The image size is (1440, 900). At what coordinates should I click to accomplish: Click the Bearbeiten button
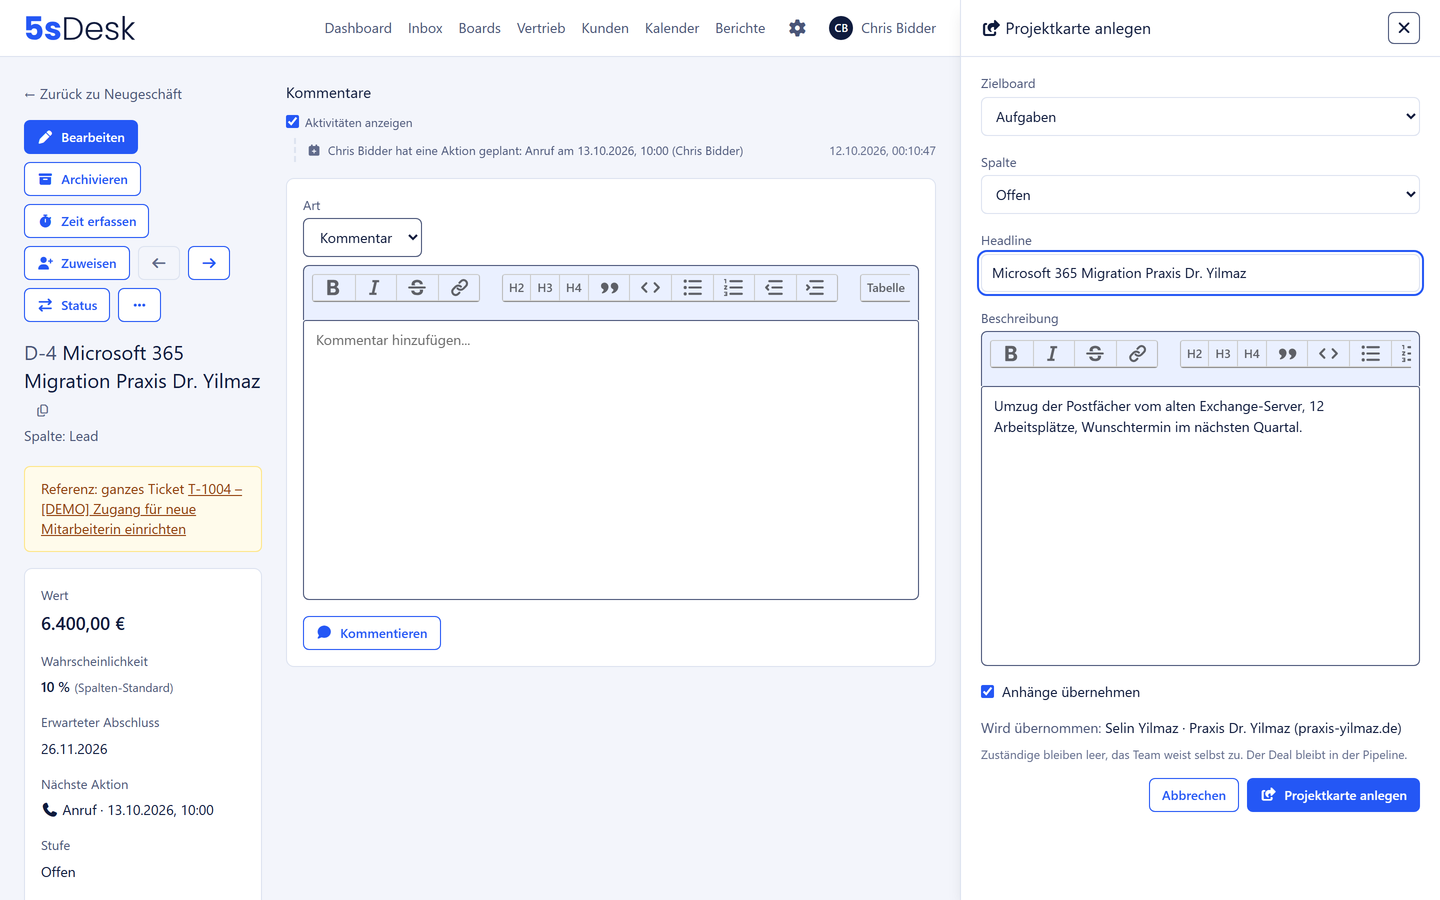pos(81,137)
